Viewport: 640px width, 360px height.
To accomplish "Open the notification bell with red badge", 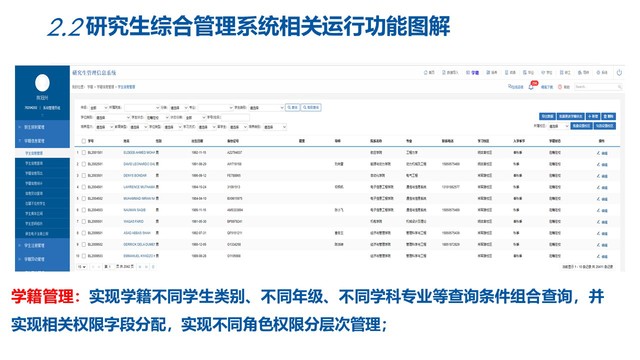I will click(x=532, y=86).
